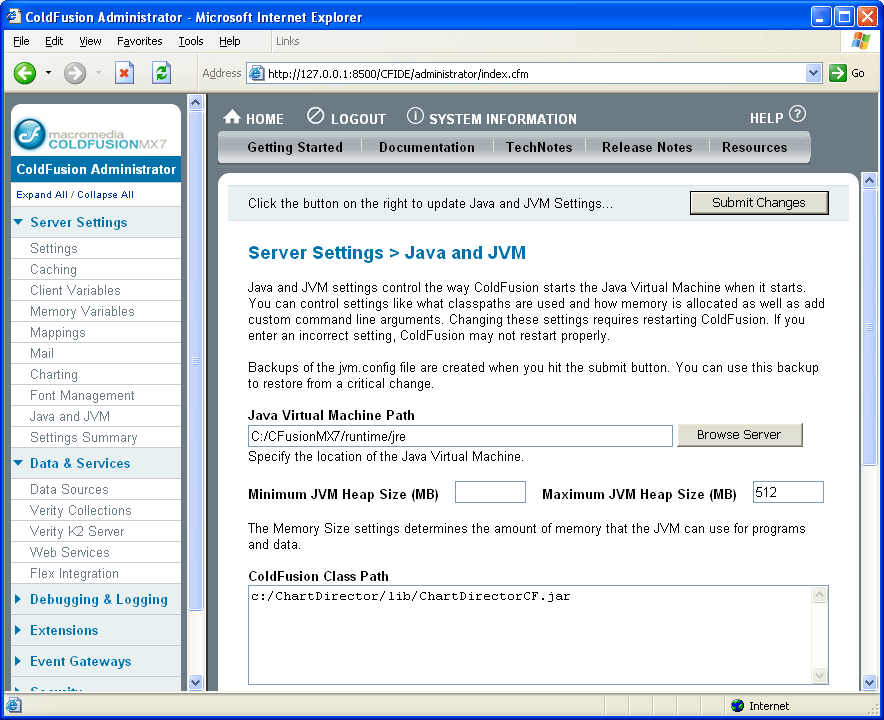884x720 pixels.
Task: Open the Help menu
Action: click(229, 41)
